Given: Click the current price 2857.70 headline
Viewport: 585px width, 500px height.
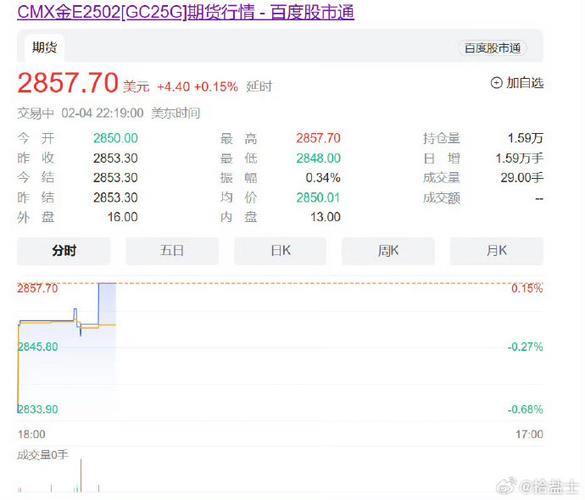Looking at the screenshot, I should [x=68, y=82].
